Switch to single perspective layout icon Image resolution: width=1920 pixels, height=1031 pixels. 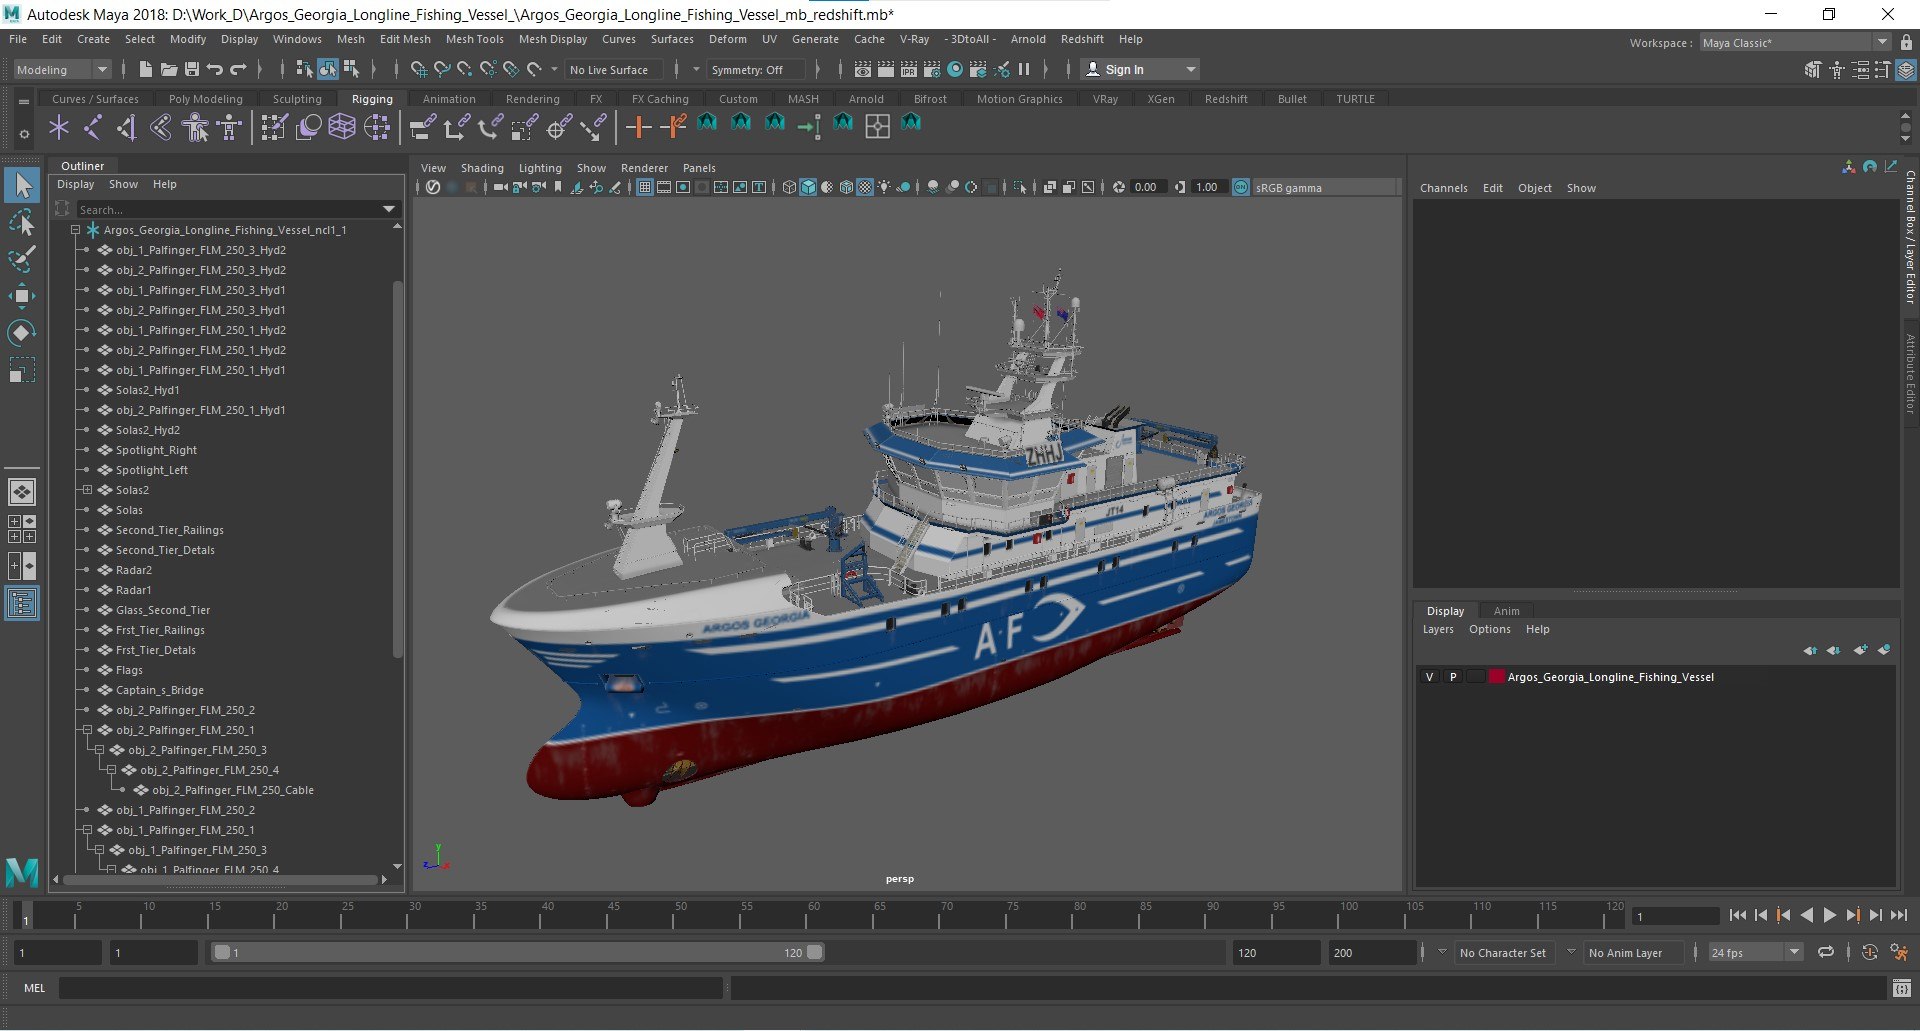[22, 492]
